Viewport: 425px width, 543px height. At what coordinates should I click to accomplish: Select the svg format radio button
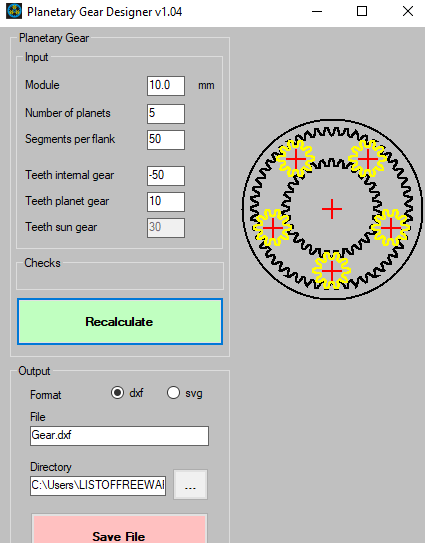173,393
